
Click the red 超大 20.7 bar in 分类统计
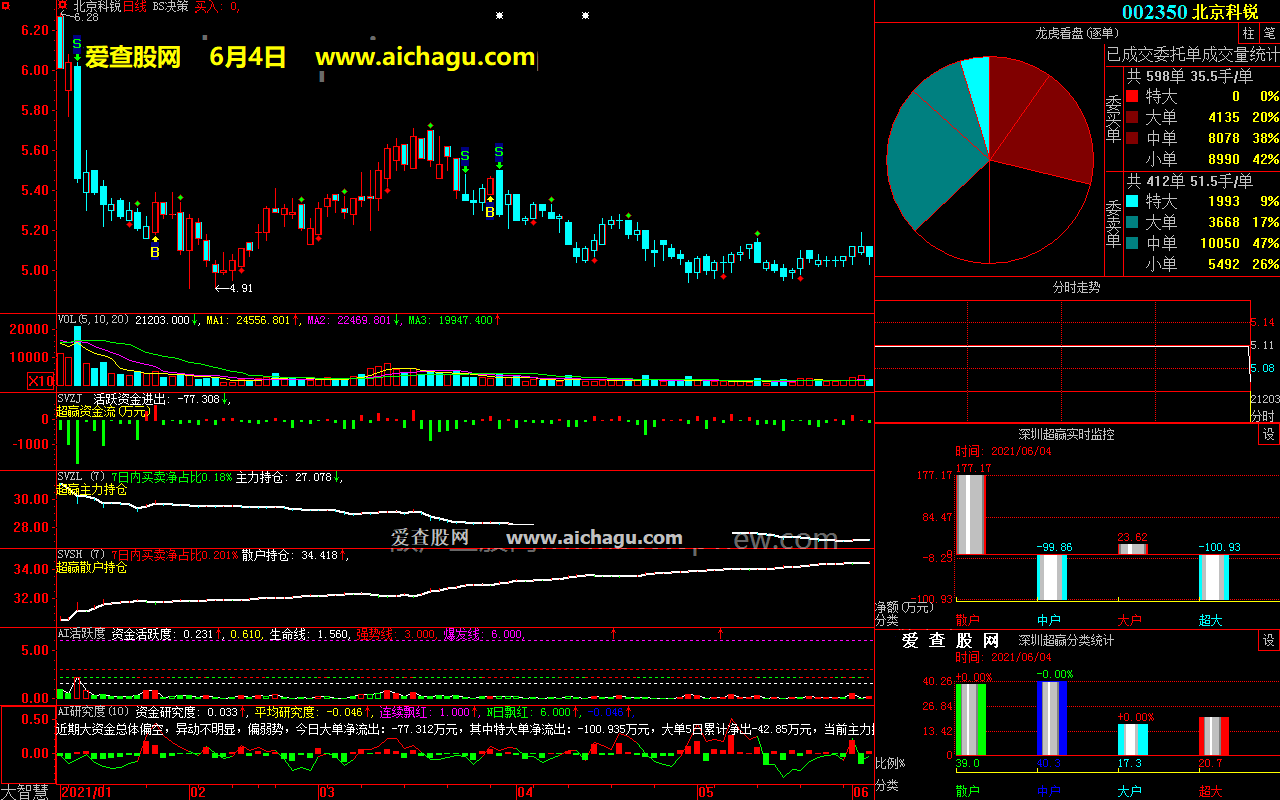click(x=1214, y=736)
